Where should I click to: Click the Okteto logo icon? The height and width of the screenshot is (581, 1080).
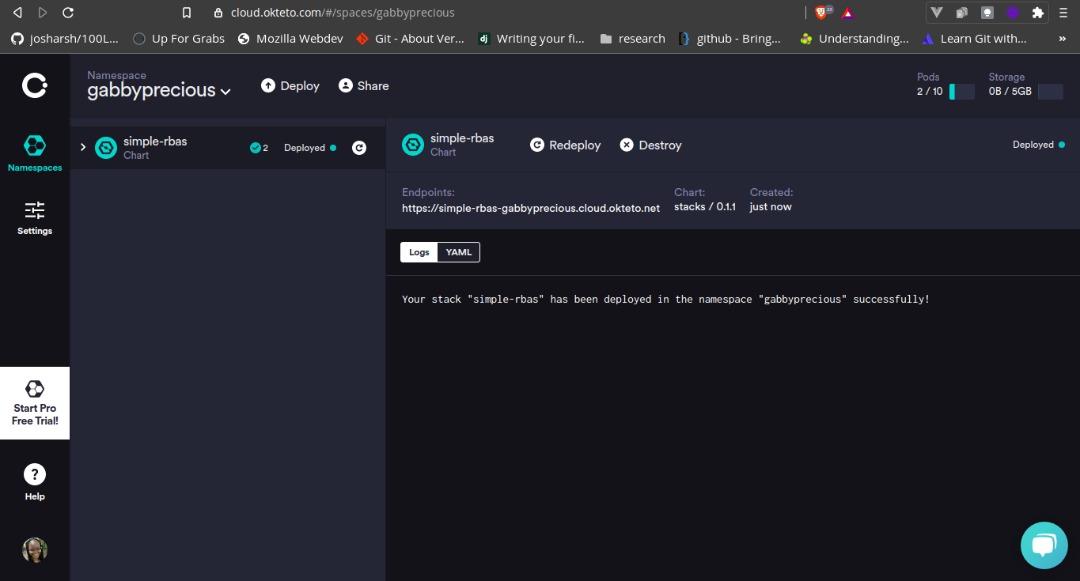[x=34, y=85]
